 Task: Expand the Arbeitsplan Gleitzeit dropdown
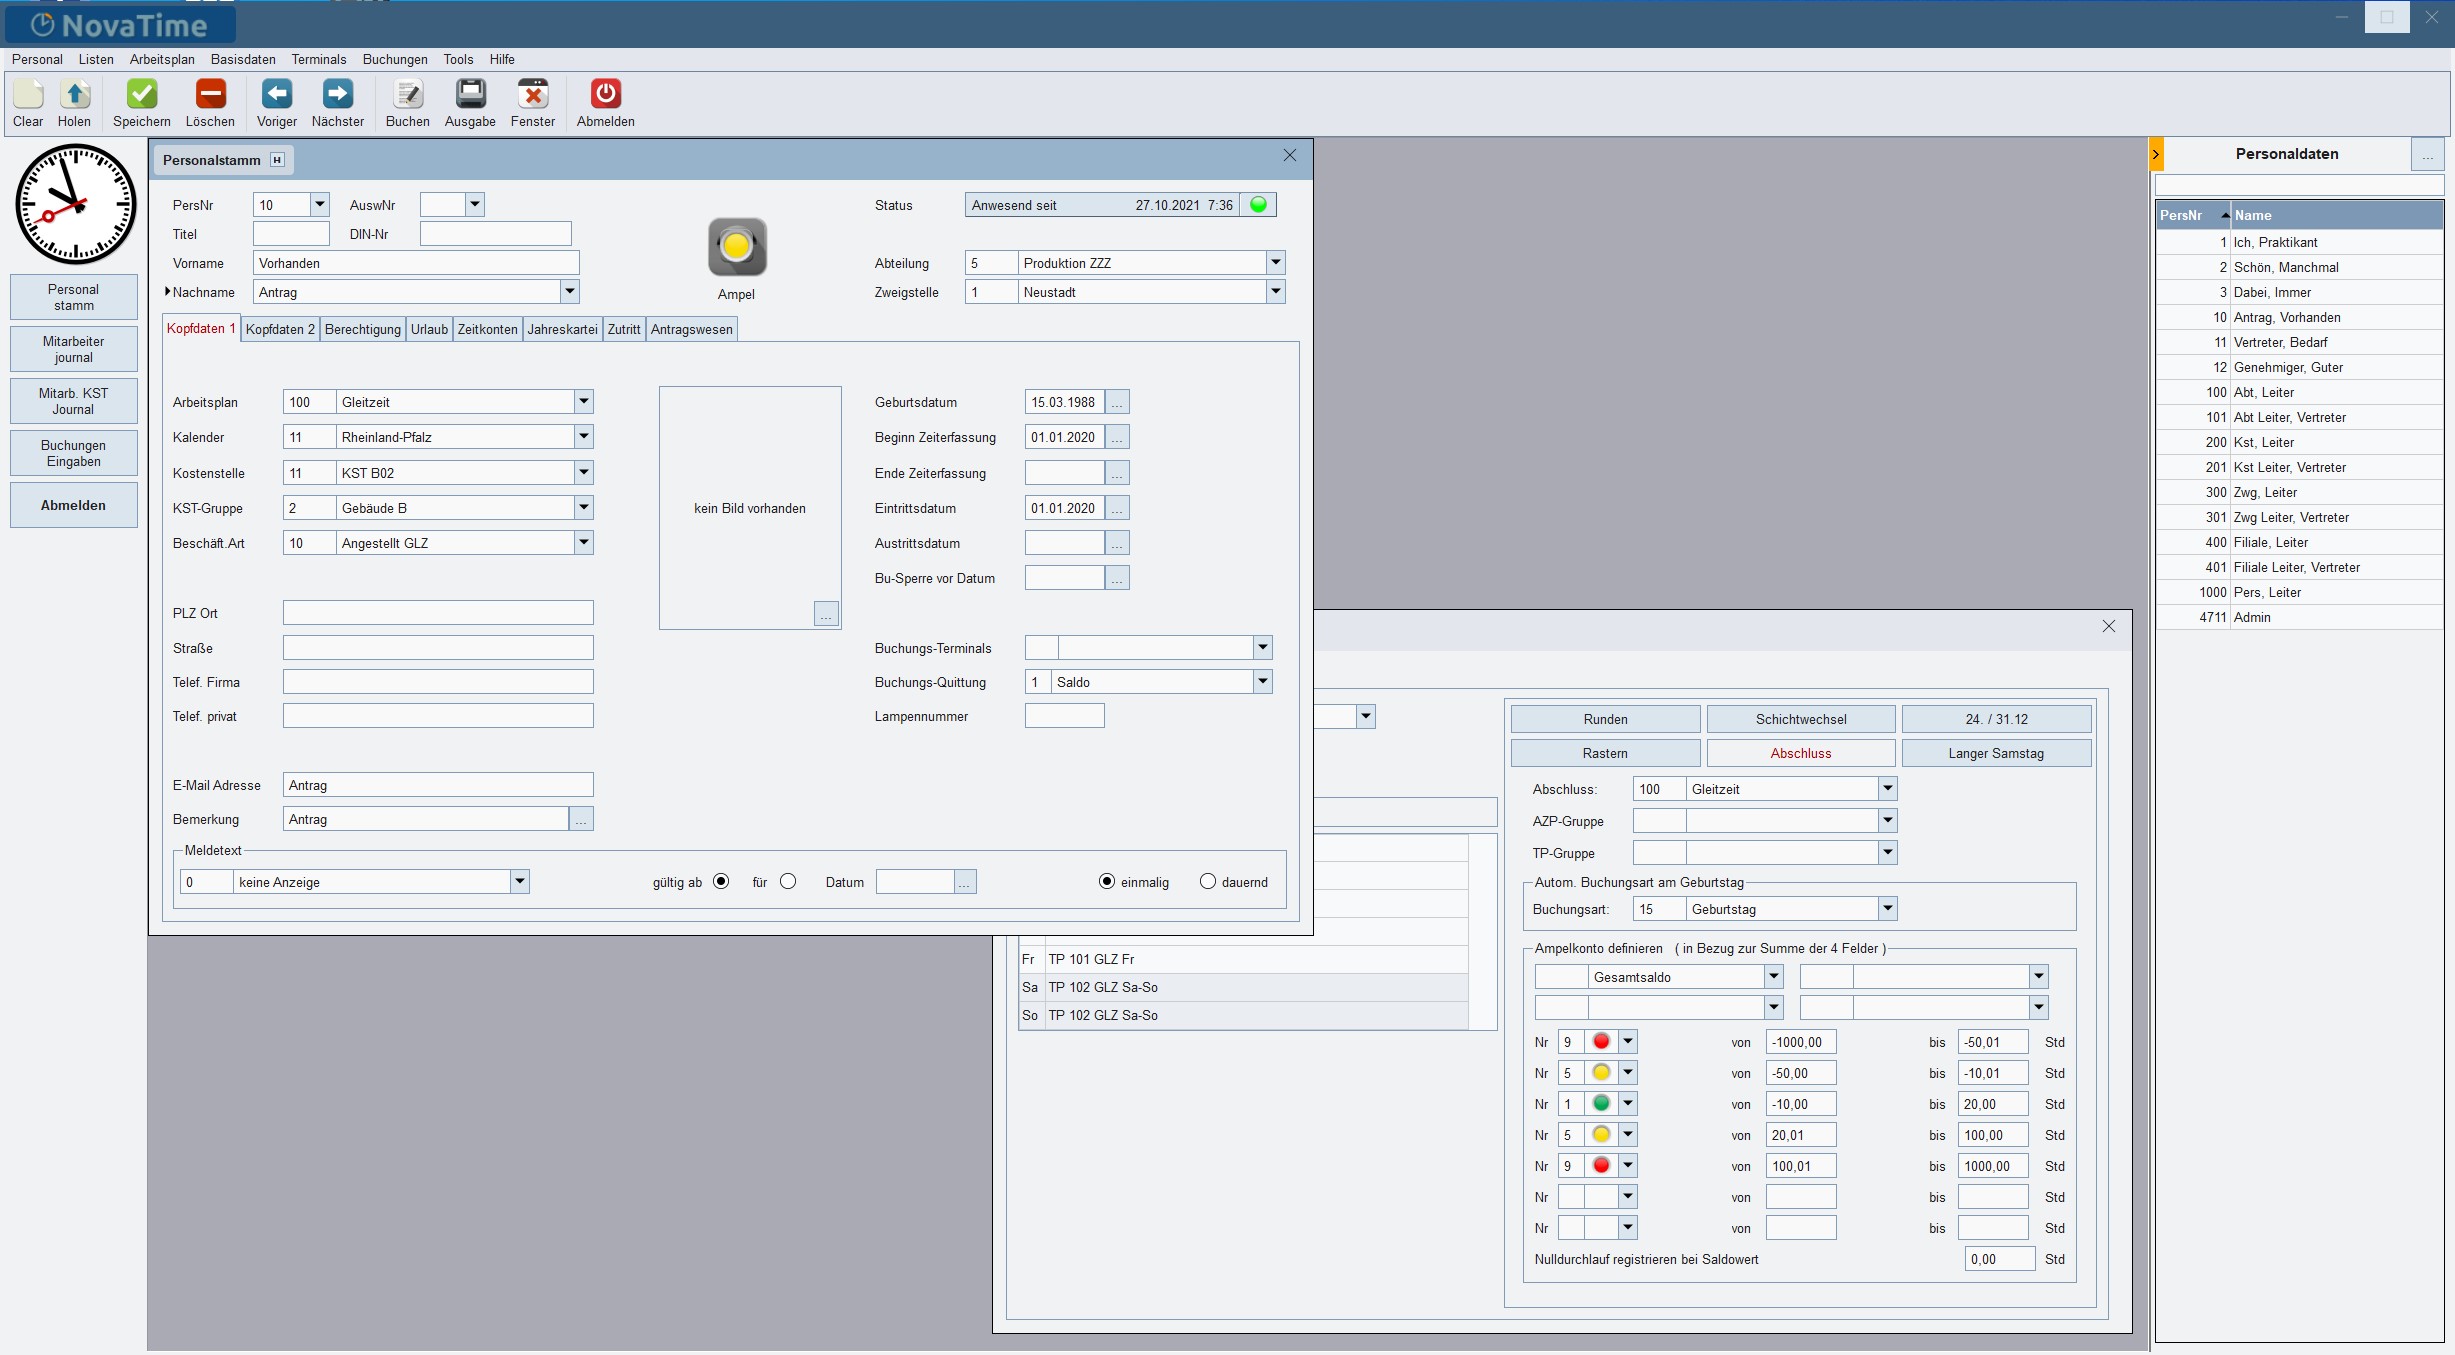coord(584,402)
